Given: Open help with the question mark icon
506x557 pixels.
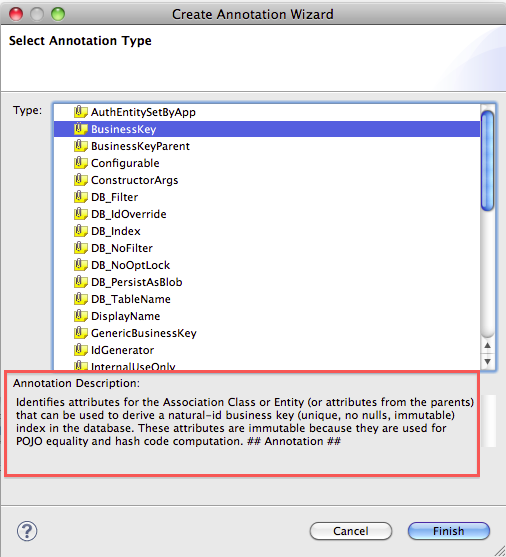Looking at the screenshot, I should (27, 531).
